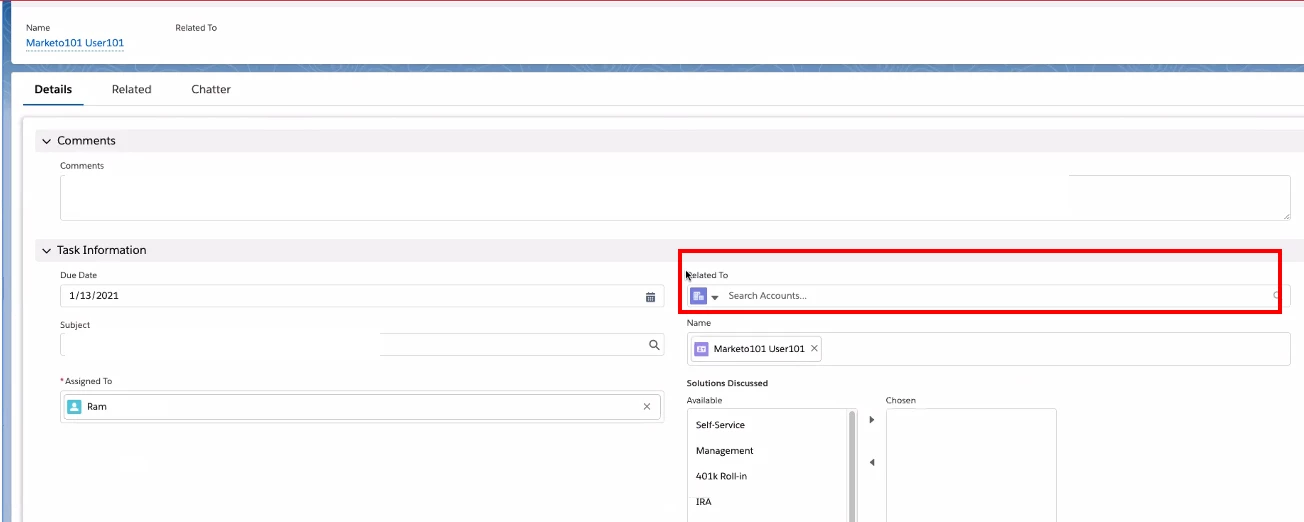
Task: Collapse the Comments section
Action: pos(46,141)
